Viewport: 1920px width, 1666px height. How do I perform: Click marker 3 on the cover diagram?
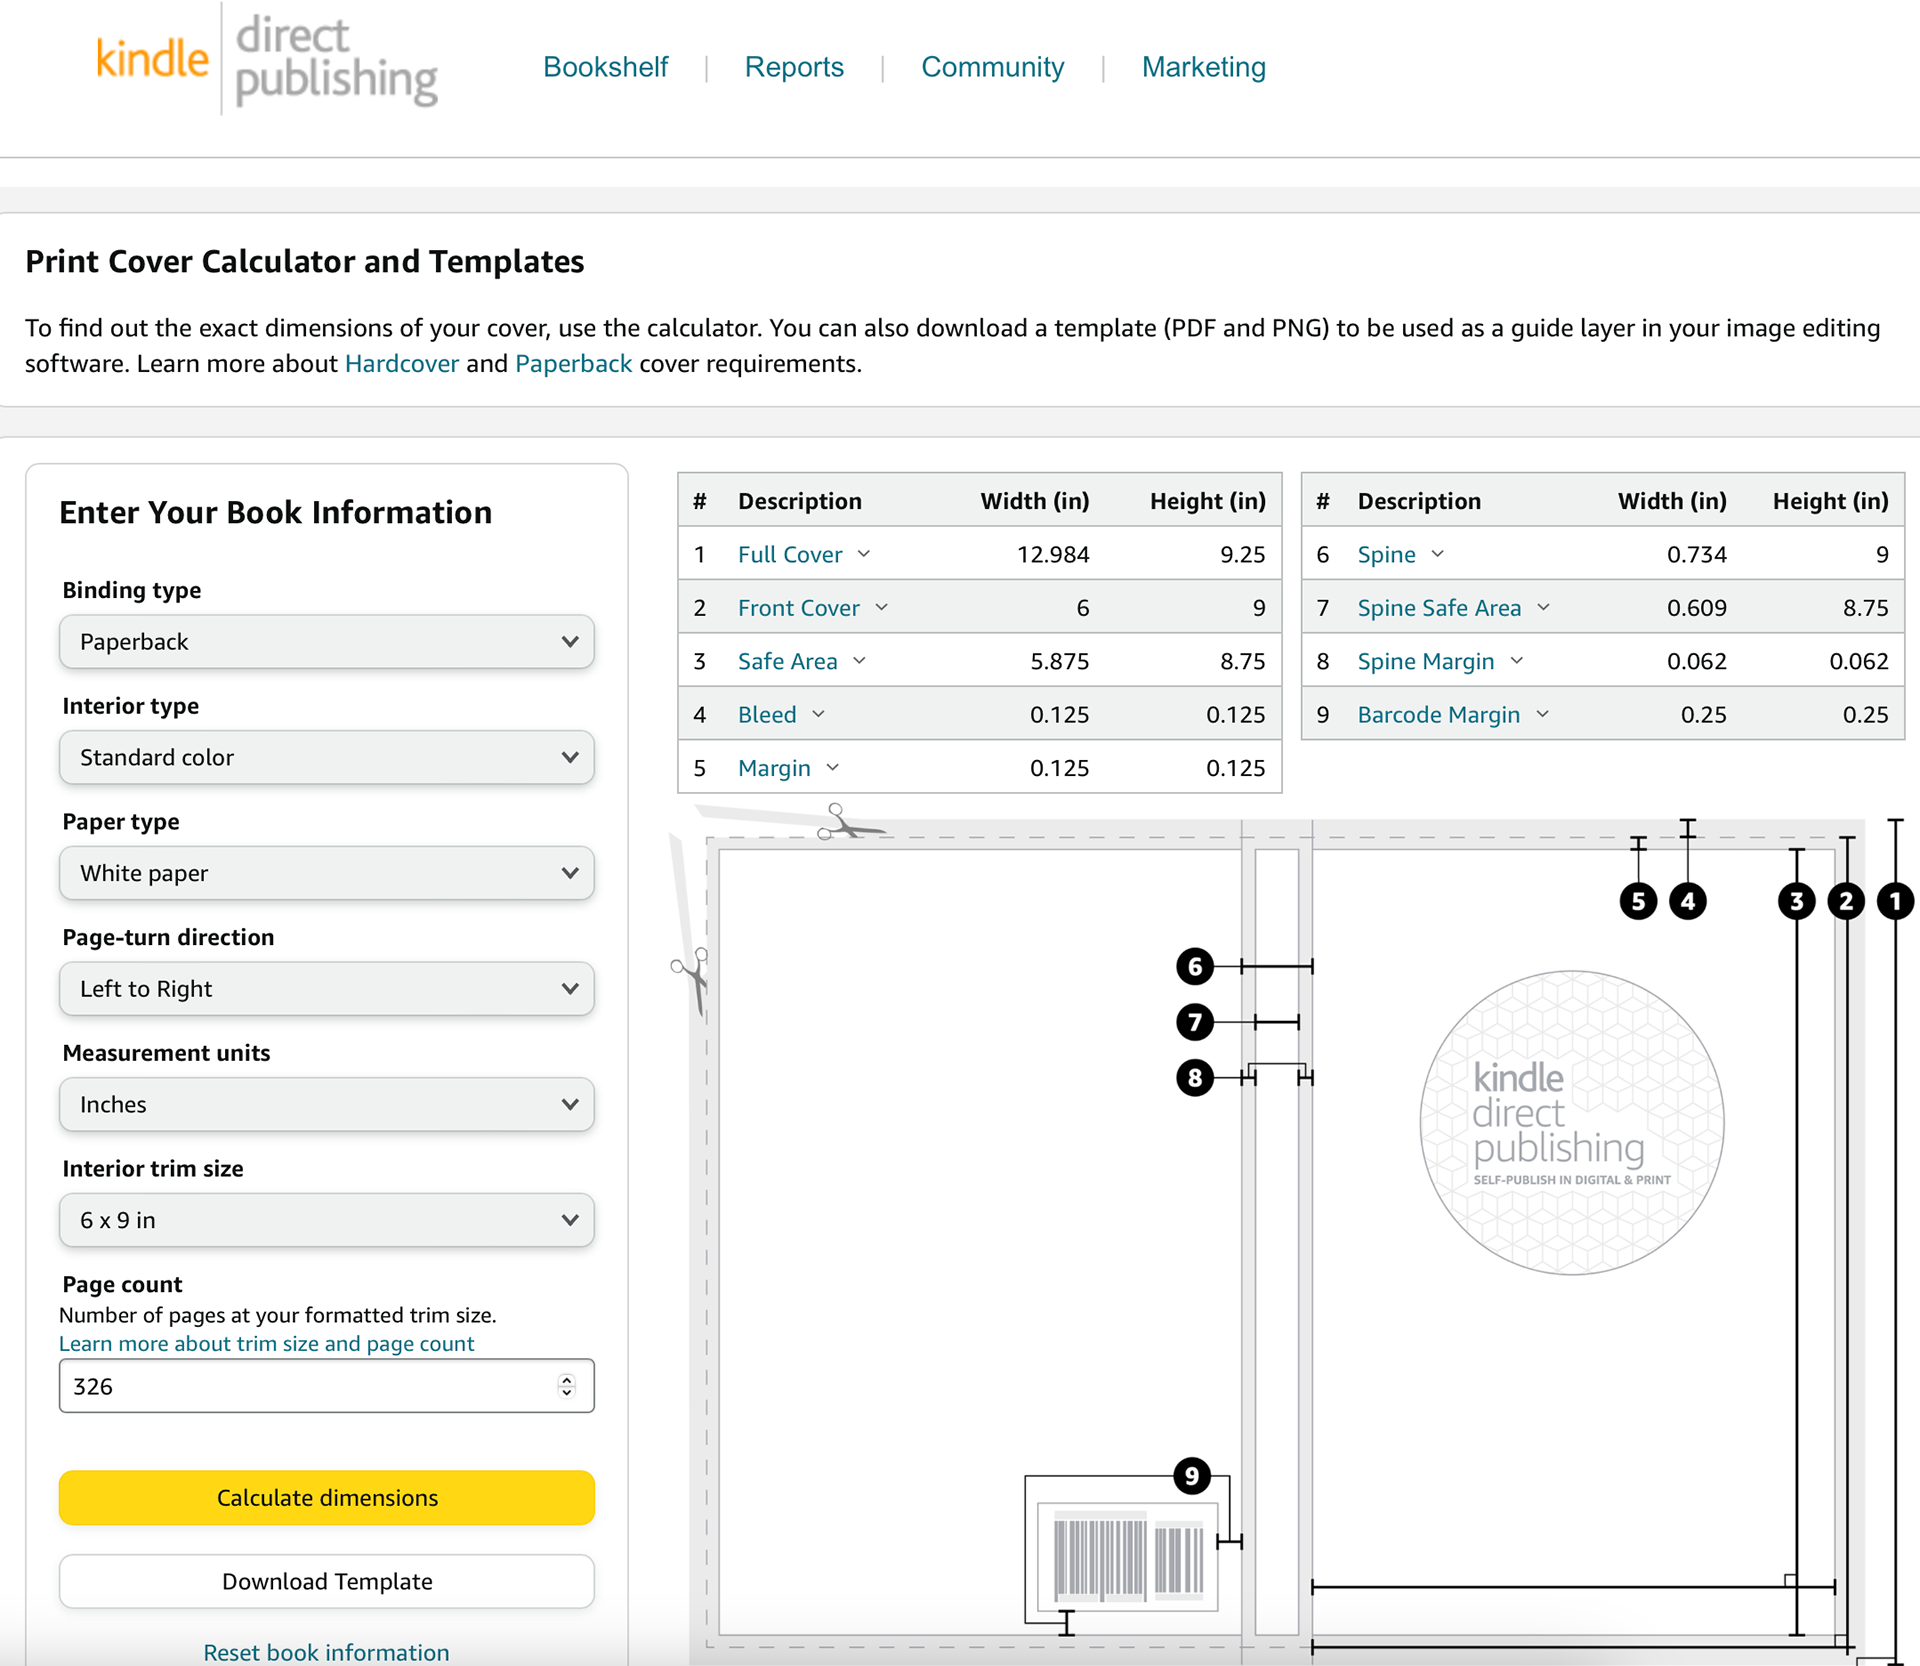pyautogui.click(x=1797, y=901)
